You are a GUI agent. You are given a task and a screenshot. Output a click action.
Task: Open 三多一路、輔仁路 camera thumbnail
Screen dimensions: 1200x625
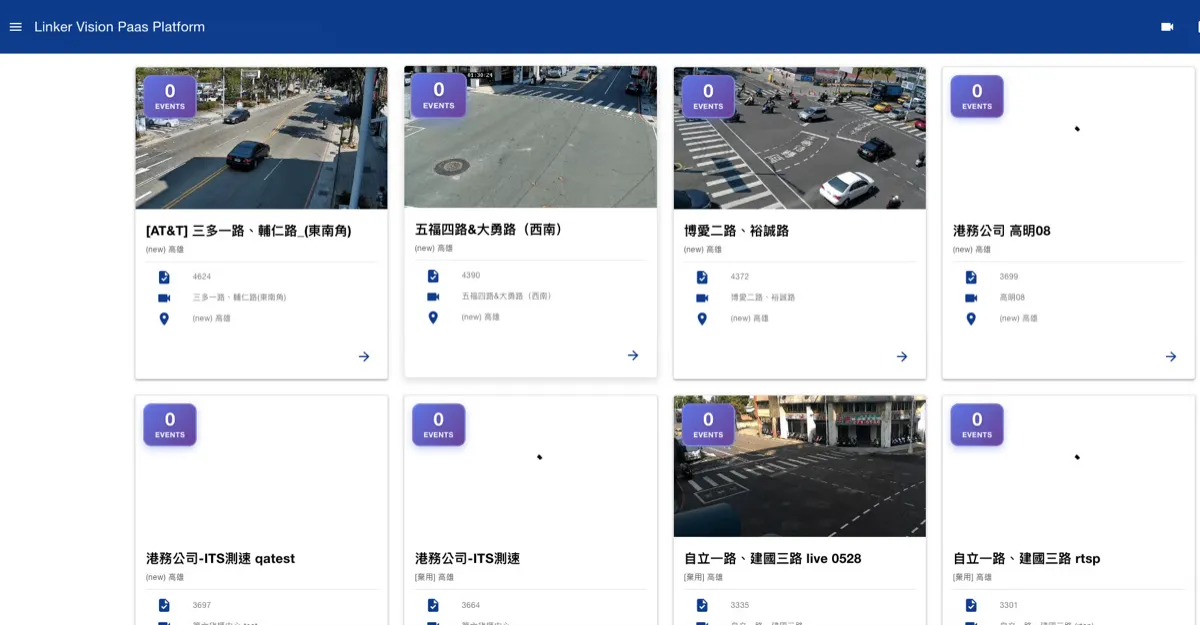click(262, 138)
